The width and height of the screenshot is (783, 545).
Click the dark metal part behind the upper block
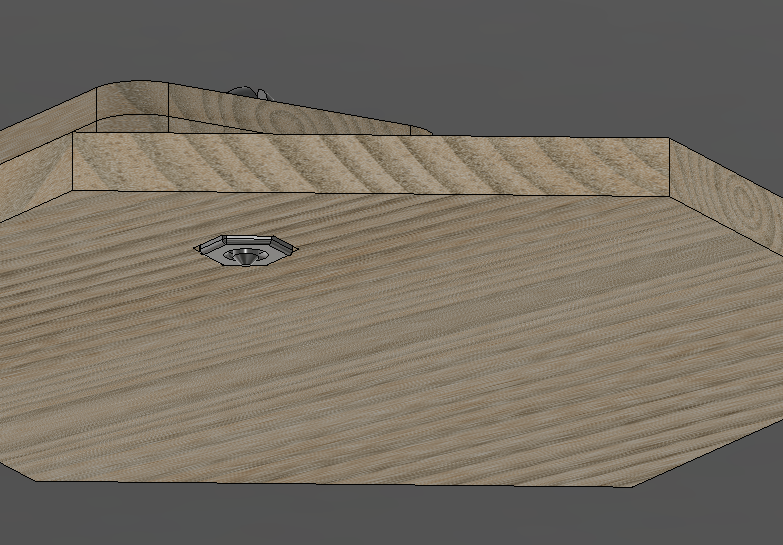tap(246, 91)
